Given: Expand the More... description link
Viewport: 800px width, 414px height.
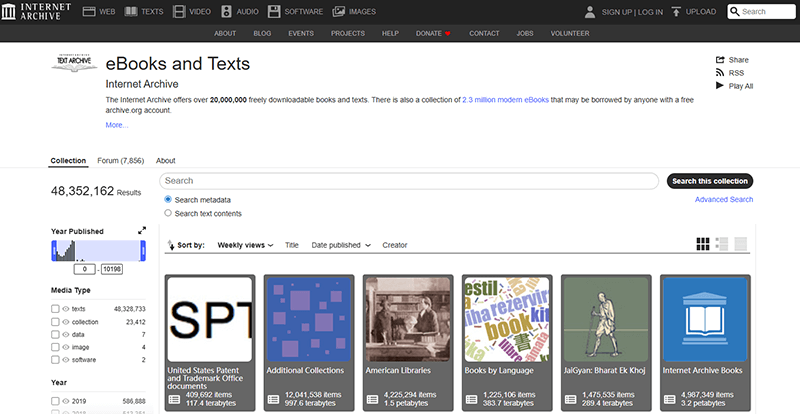Looking at the screenshot, I should [x=117, y=125].
